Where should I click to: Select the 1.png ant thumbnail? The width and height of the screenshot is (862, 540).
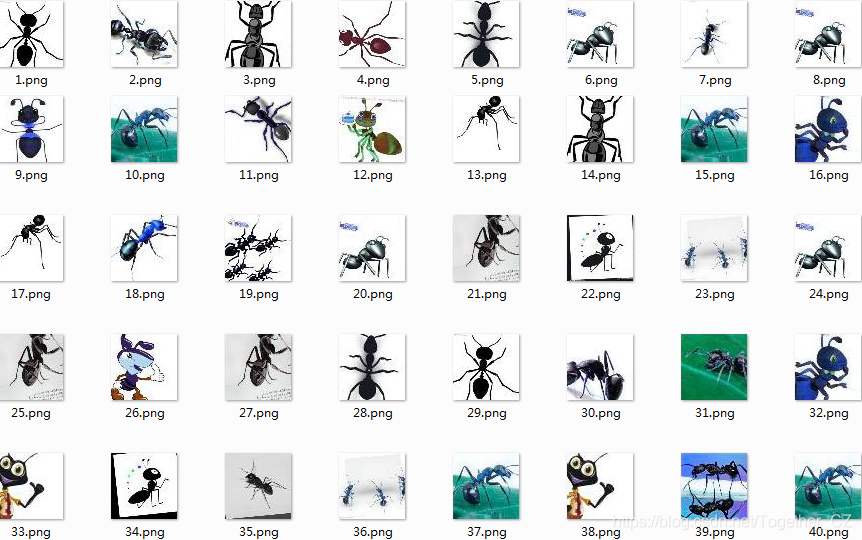tap(30, 34)
